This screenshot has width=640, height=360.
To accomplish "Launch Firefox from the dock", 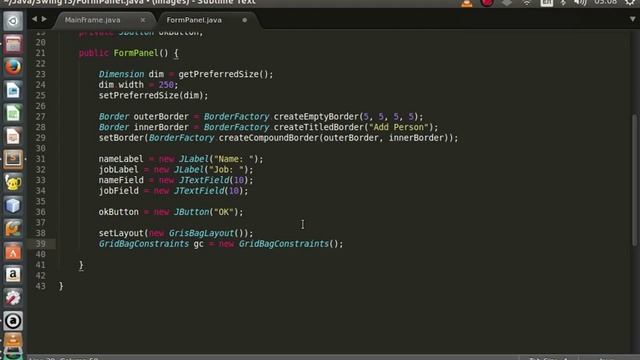I will [13, 67].
